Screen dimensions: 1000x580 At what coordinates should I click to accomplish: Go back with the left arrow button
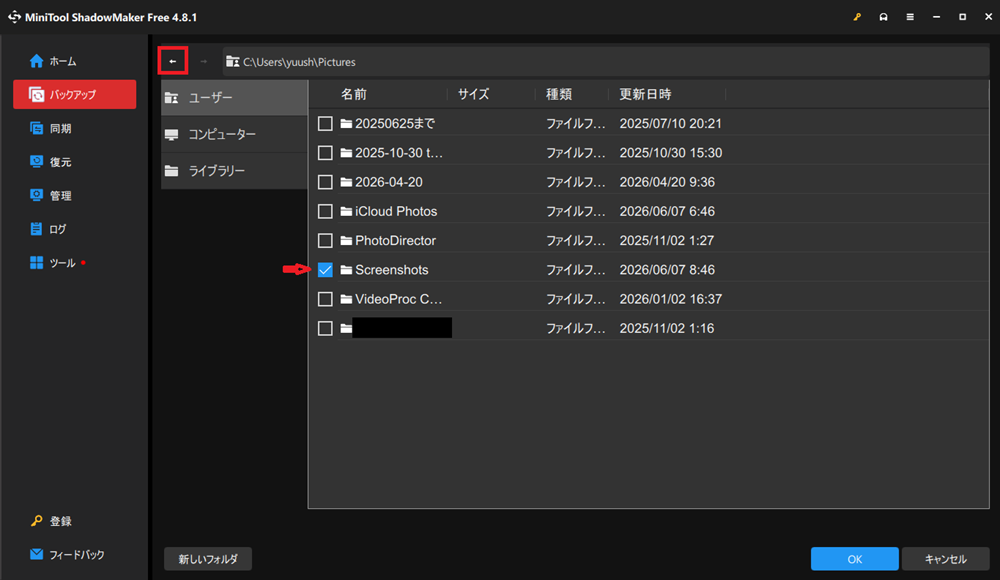tap(173, 61)
